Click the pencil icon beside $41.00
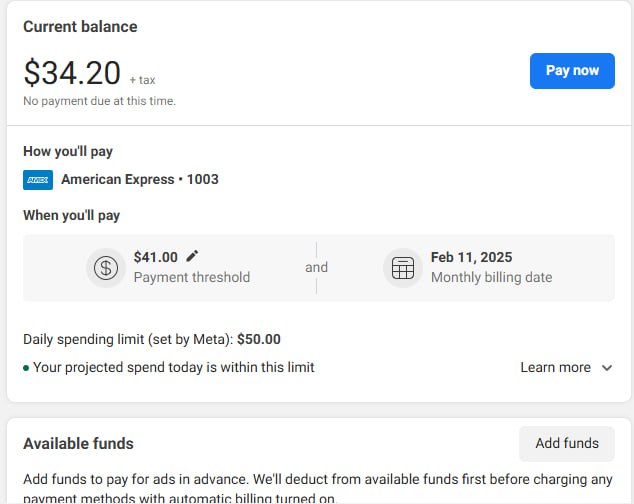This screenshot has height=504, width=634. coord(192,257)
